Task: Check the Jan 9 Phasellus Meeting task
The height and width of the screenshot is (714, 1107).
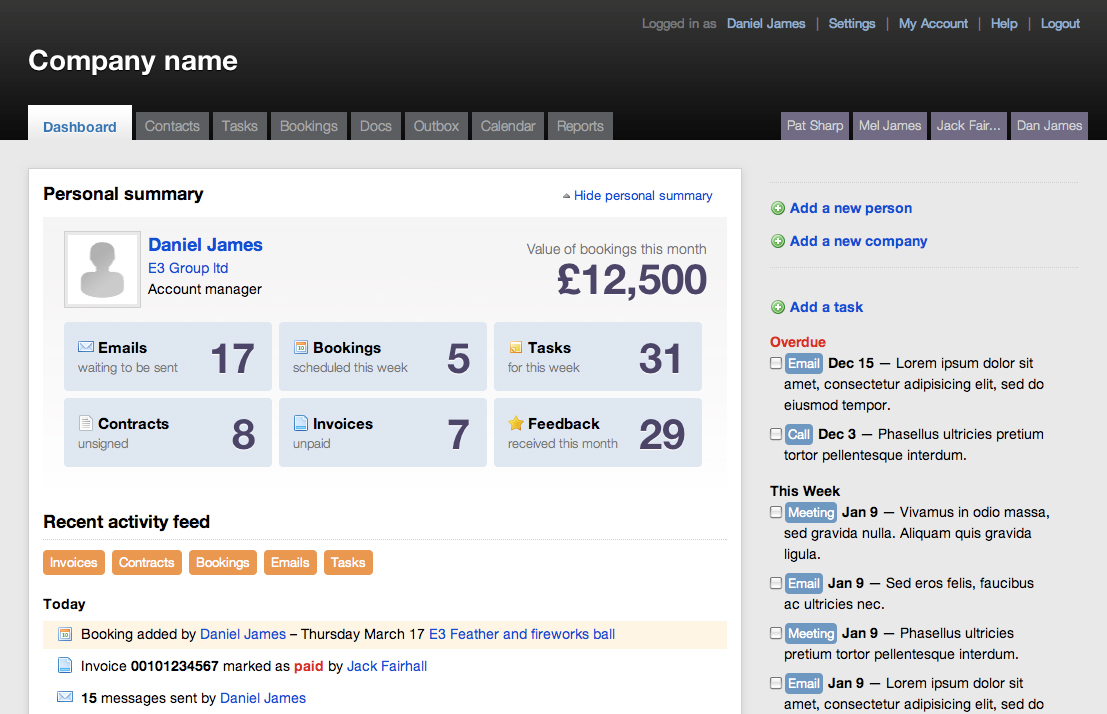Action: point(776,633)
